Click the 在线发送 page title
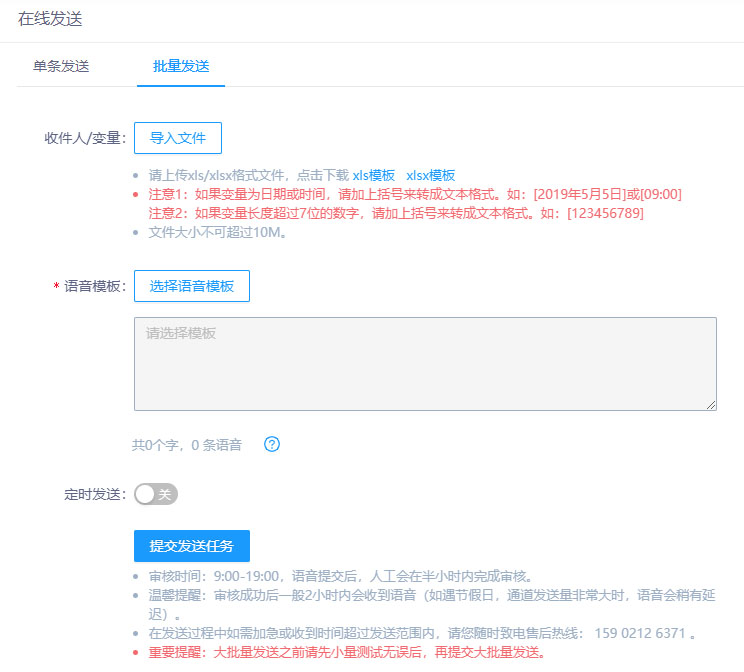 pyautogui.click(x=49, y=19)
